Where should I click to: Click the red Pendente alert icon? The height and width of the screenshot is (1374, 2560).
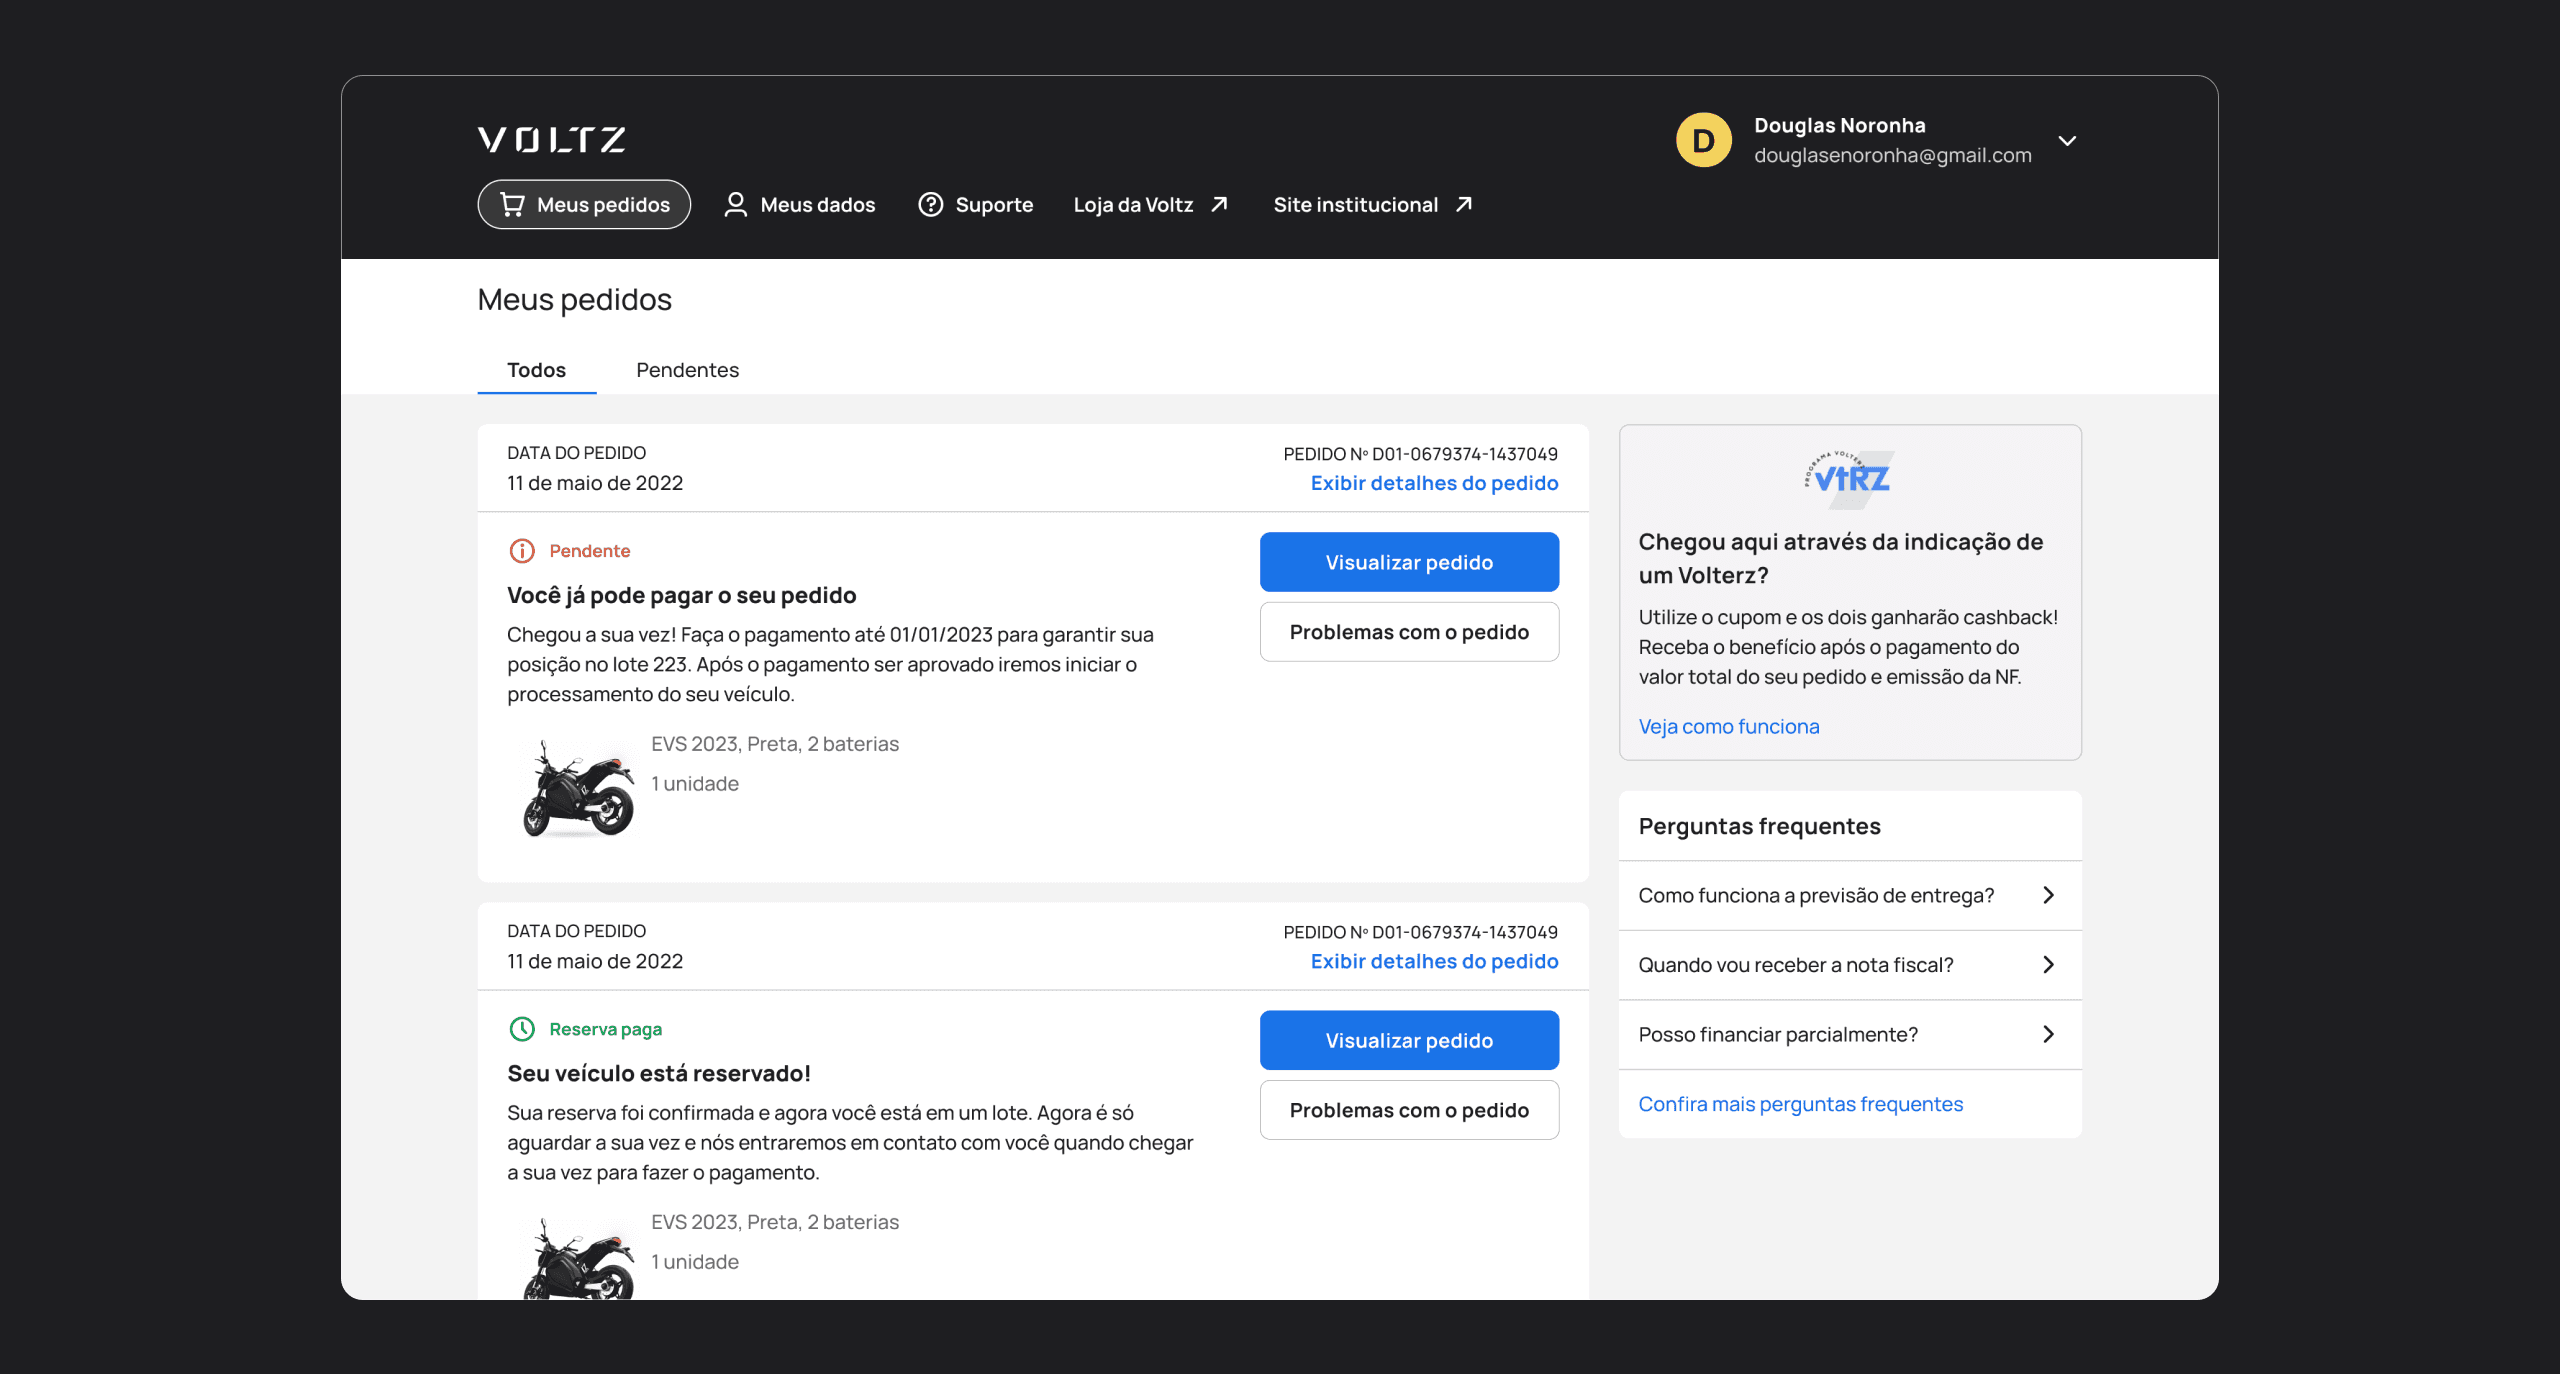tap(522, 551)
